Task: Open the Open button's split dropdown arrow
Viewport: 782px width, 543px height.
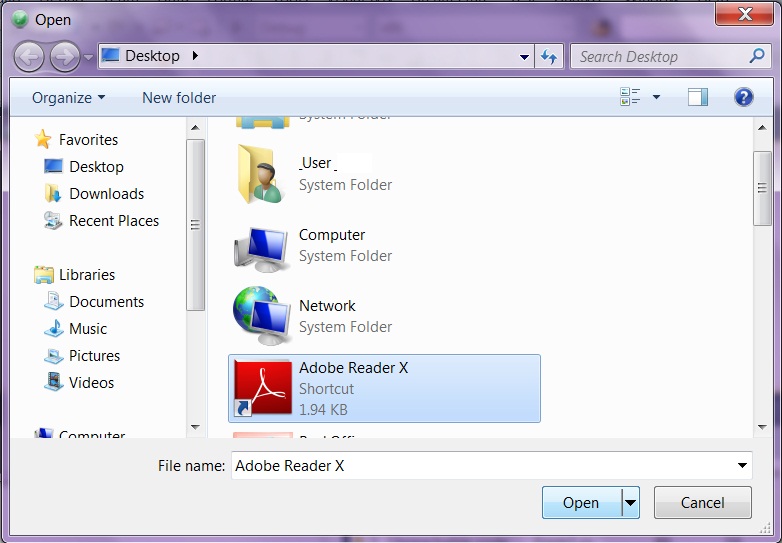Action: 630,503
